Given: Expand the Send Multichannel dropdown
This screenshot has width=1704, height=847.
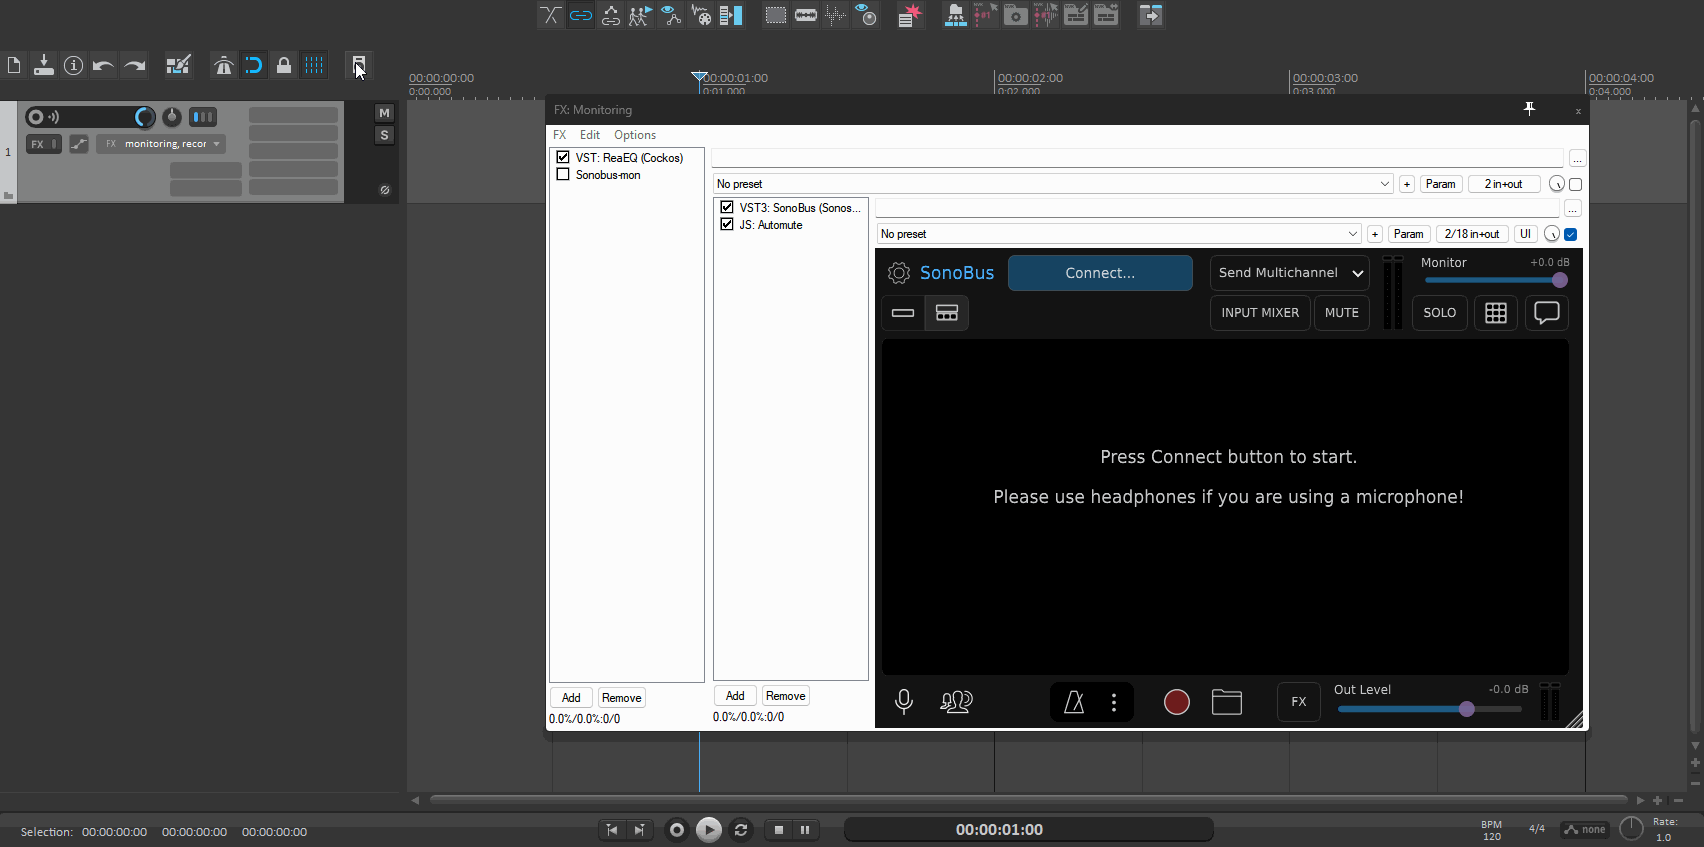Looking at the screenshot, I should (1289, 273).
